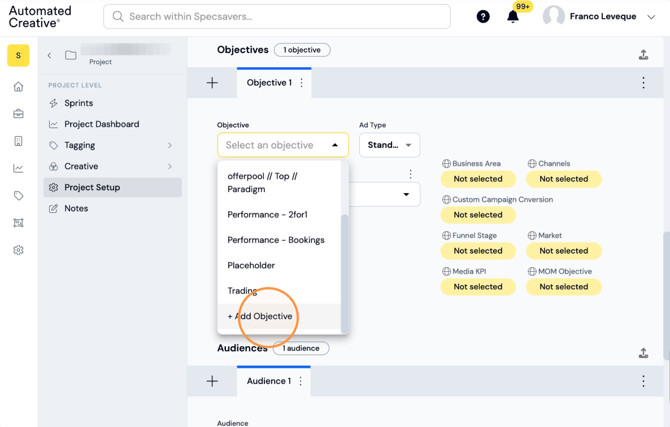Click the 1 objective count badge
Viewport: 670px width, 427px height.
point(302,50)
